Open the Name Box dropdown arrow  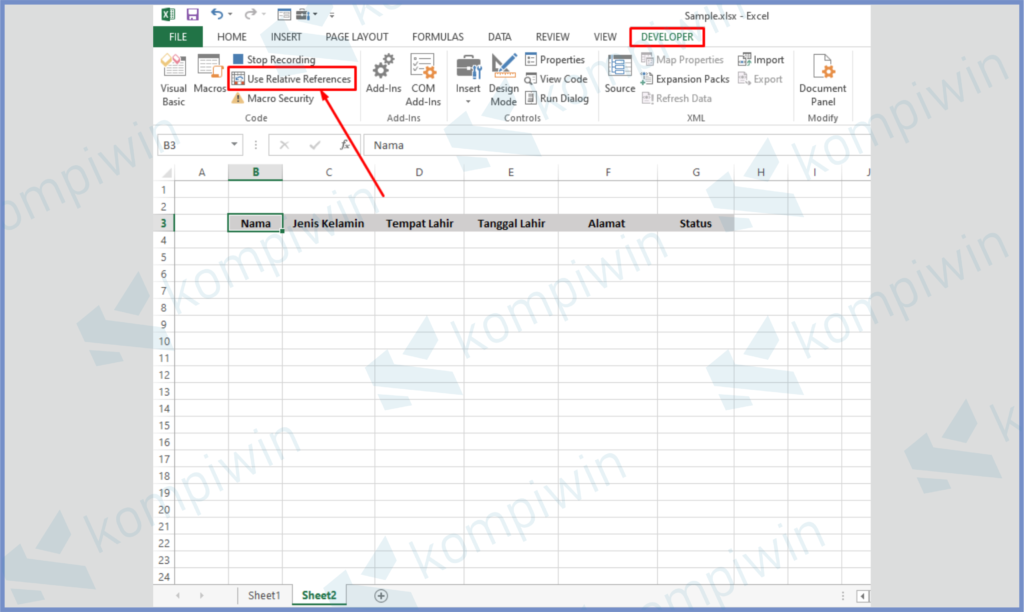[x=235, y=145]
